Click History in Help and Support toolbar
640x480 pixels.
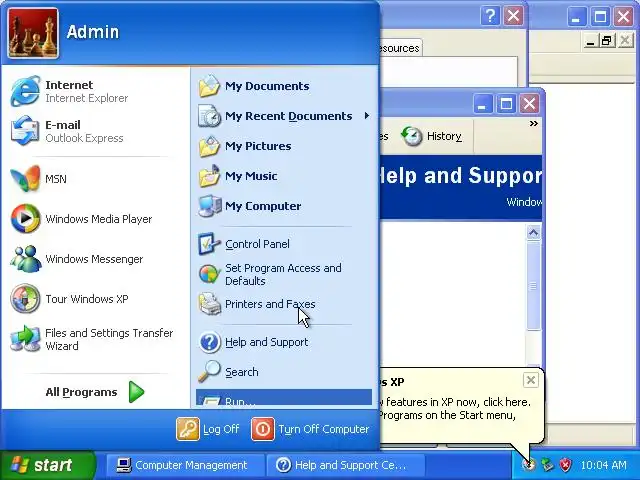pyautogui.click(x=432, y=136)
